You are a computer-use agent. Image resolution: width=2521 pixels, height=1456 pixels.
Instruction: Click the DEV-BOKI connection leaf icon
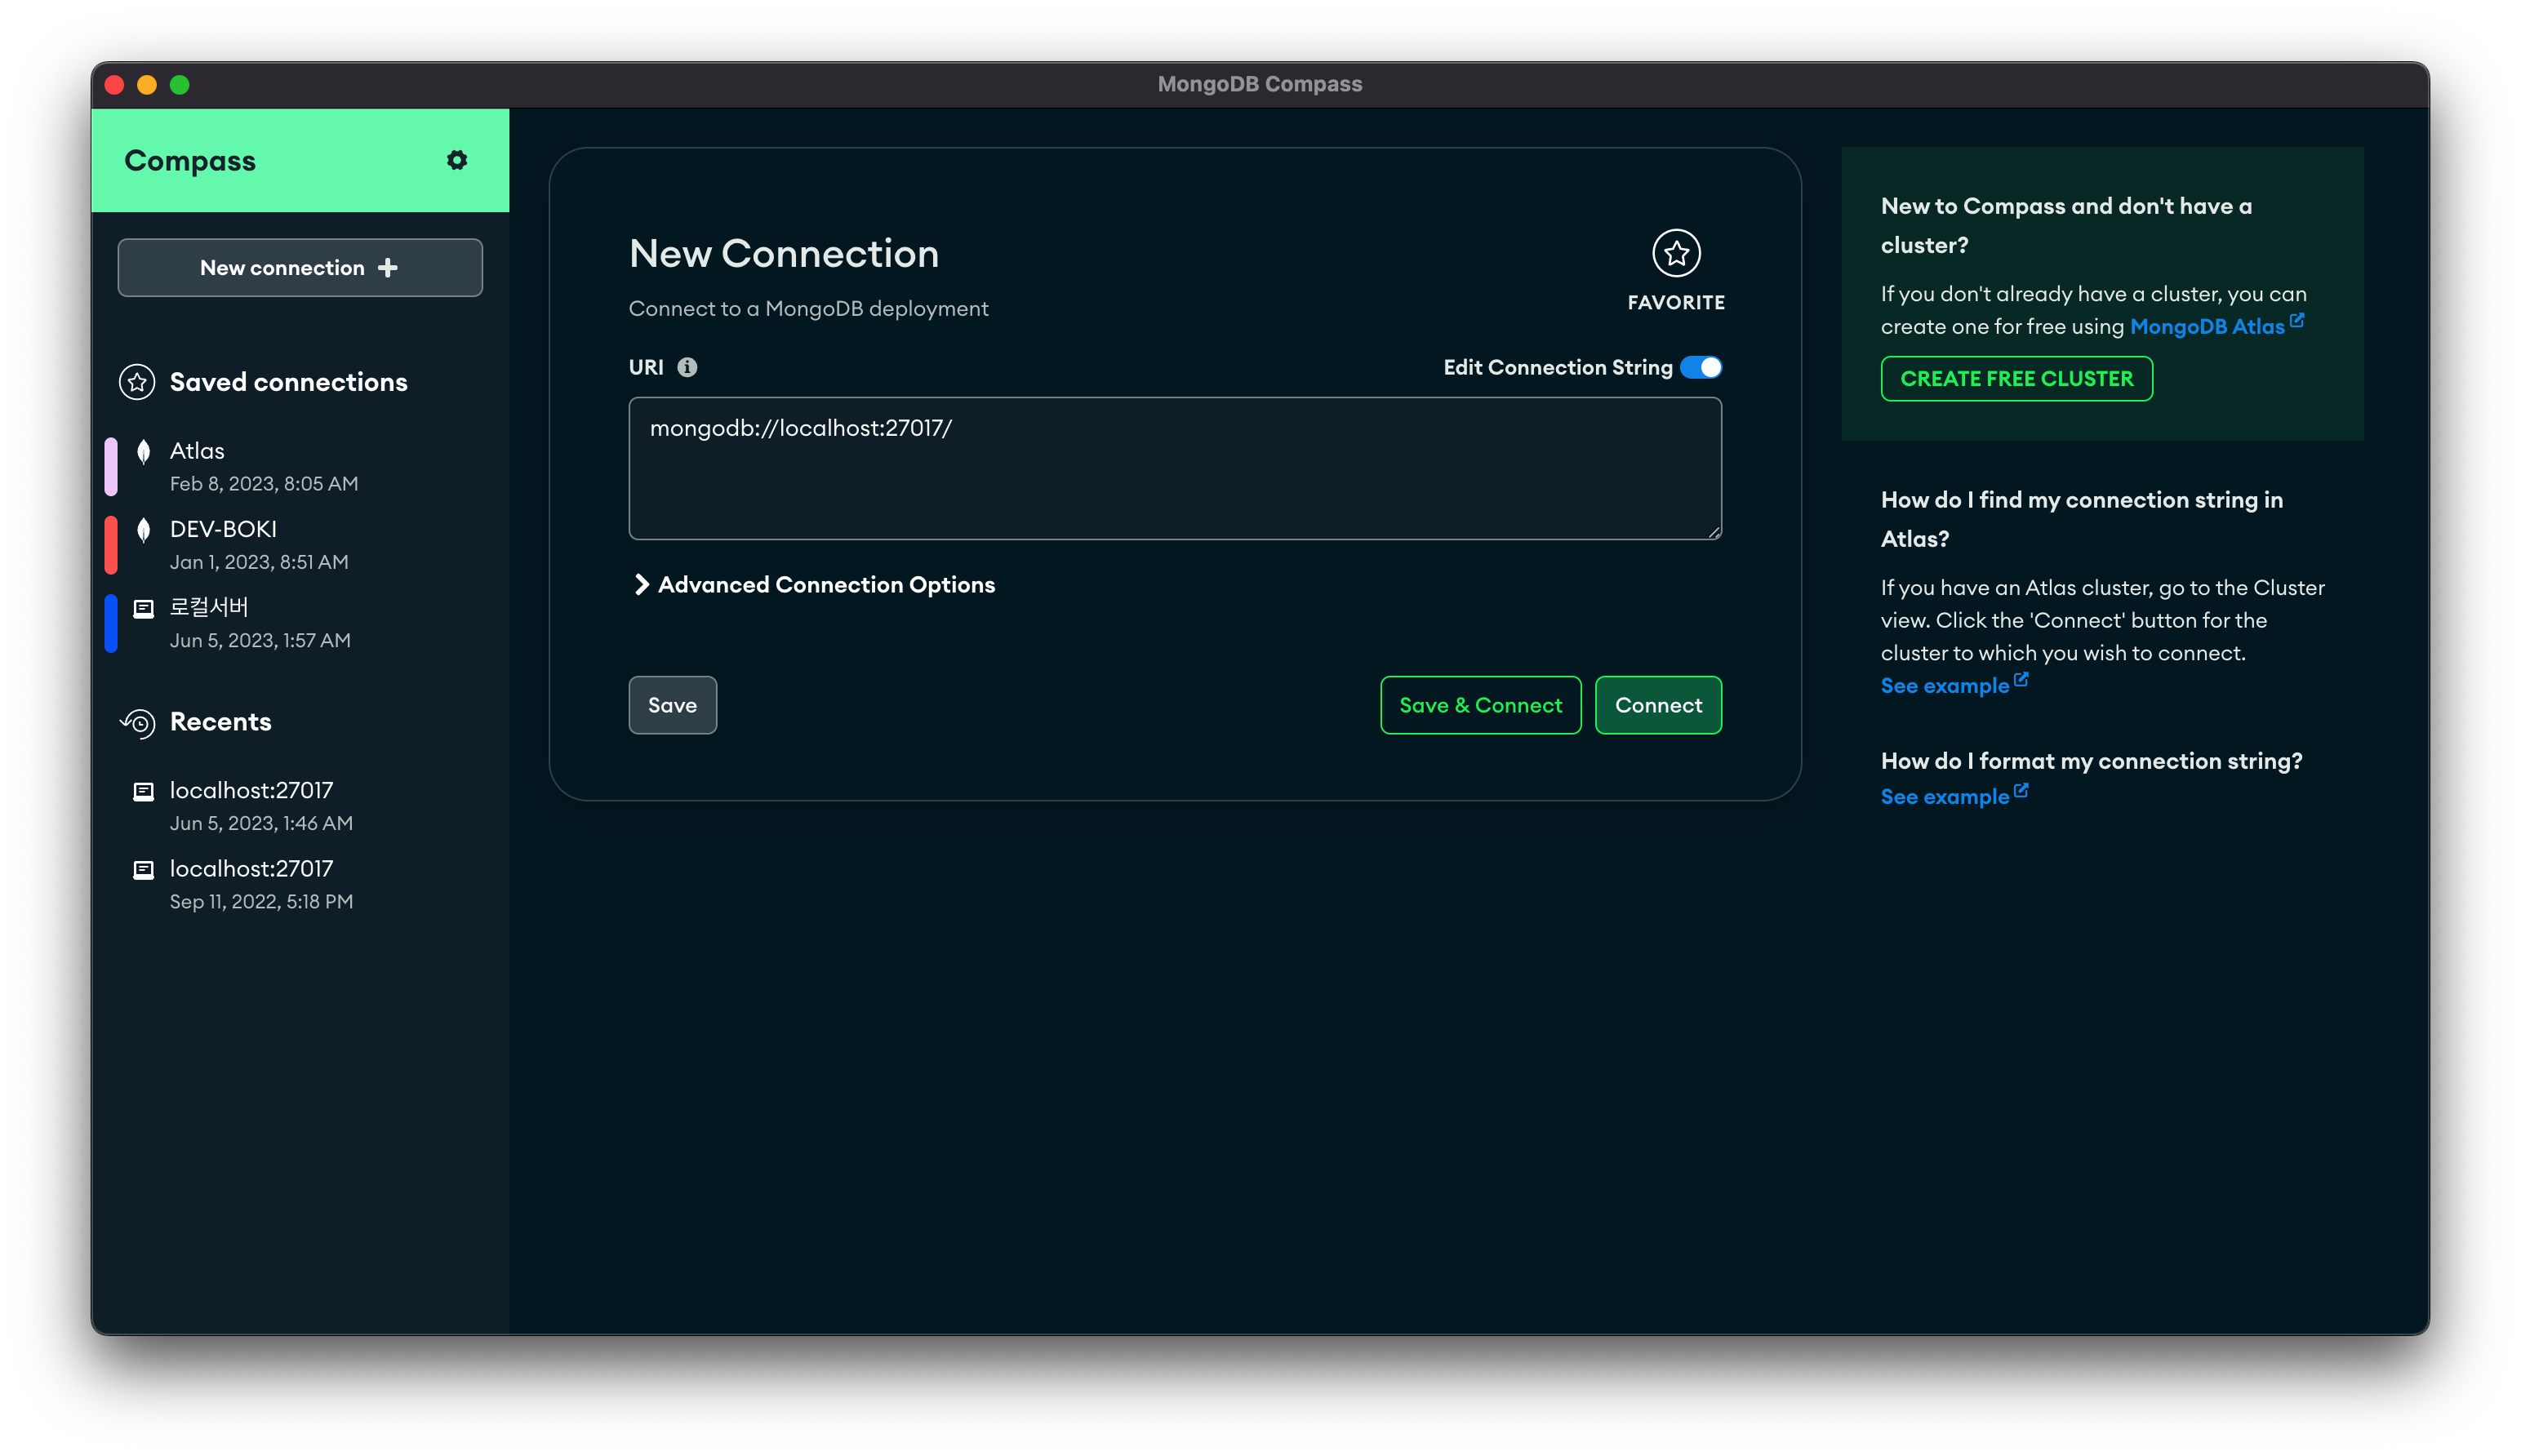pos(144,530)
